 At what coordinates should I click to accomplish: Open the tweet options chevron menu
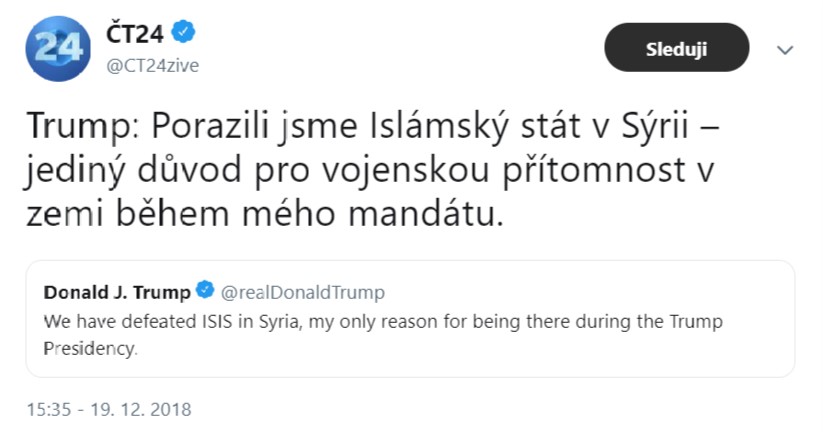(x=785, y=49)
